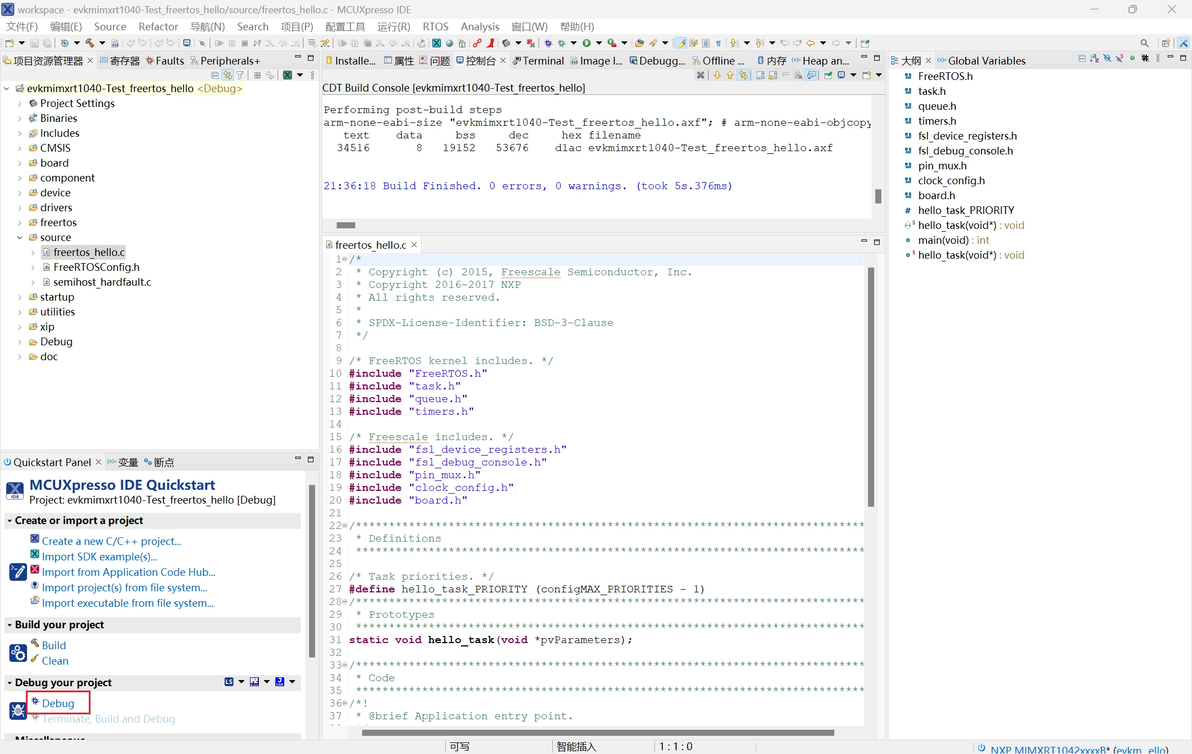Collapse all in the outline panel

(x=1082, y=60)
